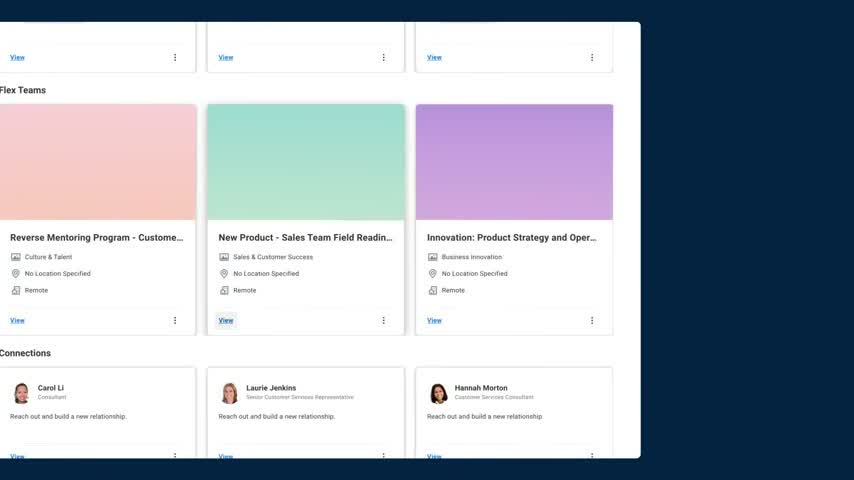Image resolution: width=854 pixels, height=480 pixels.
Task: Click Sales & Customer Success label
Action: coord(273,257)
